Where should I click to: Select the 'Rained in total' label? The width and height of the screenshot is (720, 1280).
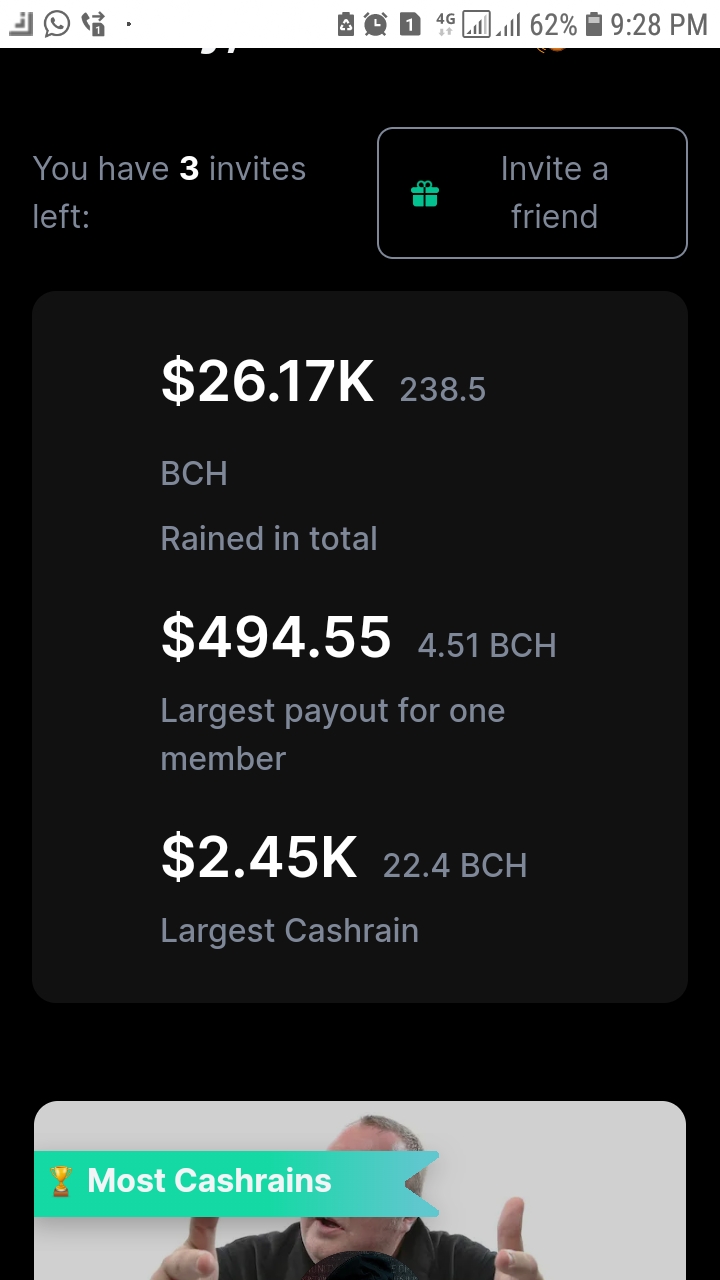pyautogui.click(x=269, y=539)
